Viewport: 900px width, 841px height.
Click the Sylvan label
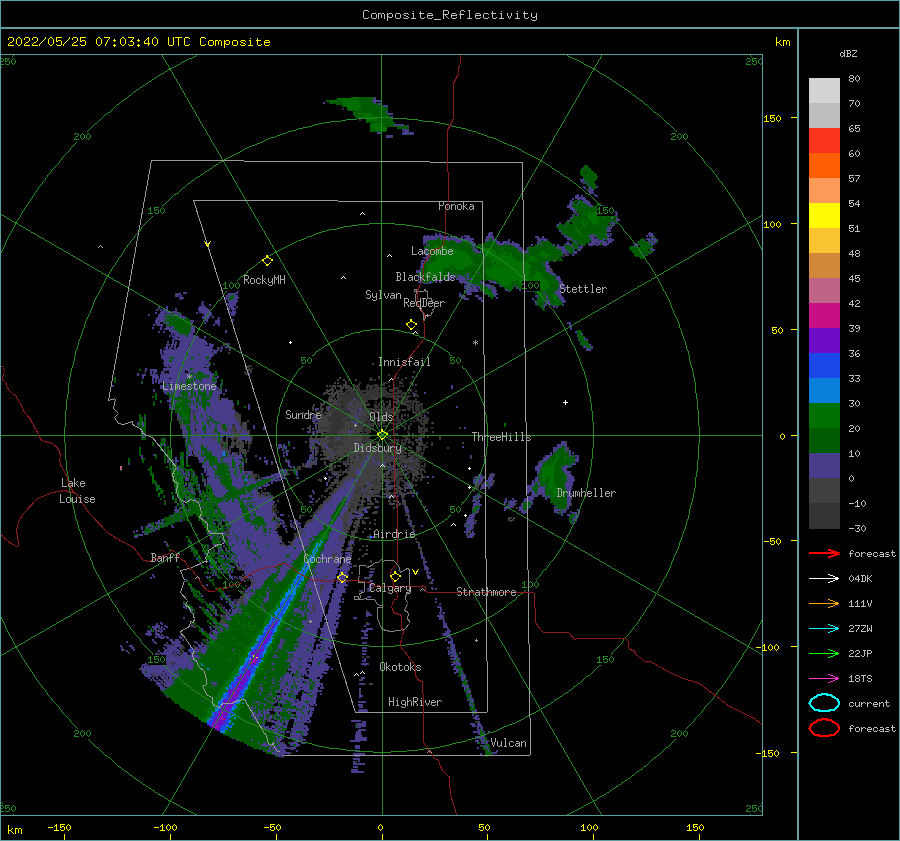(383, 295)
